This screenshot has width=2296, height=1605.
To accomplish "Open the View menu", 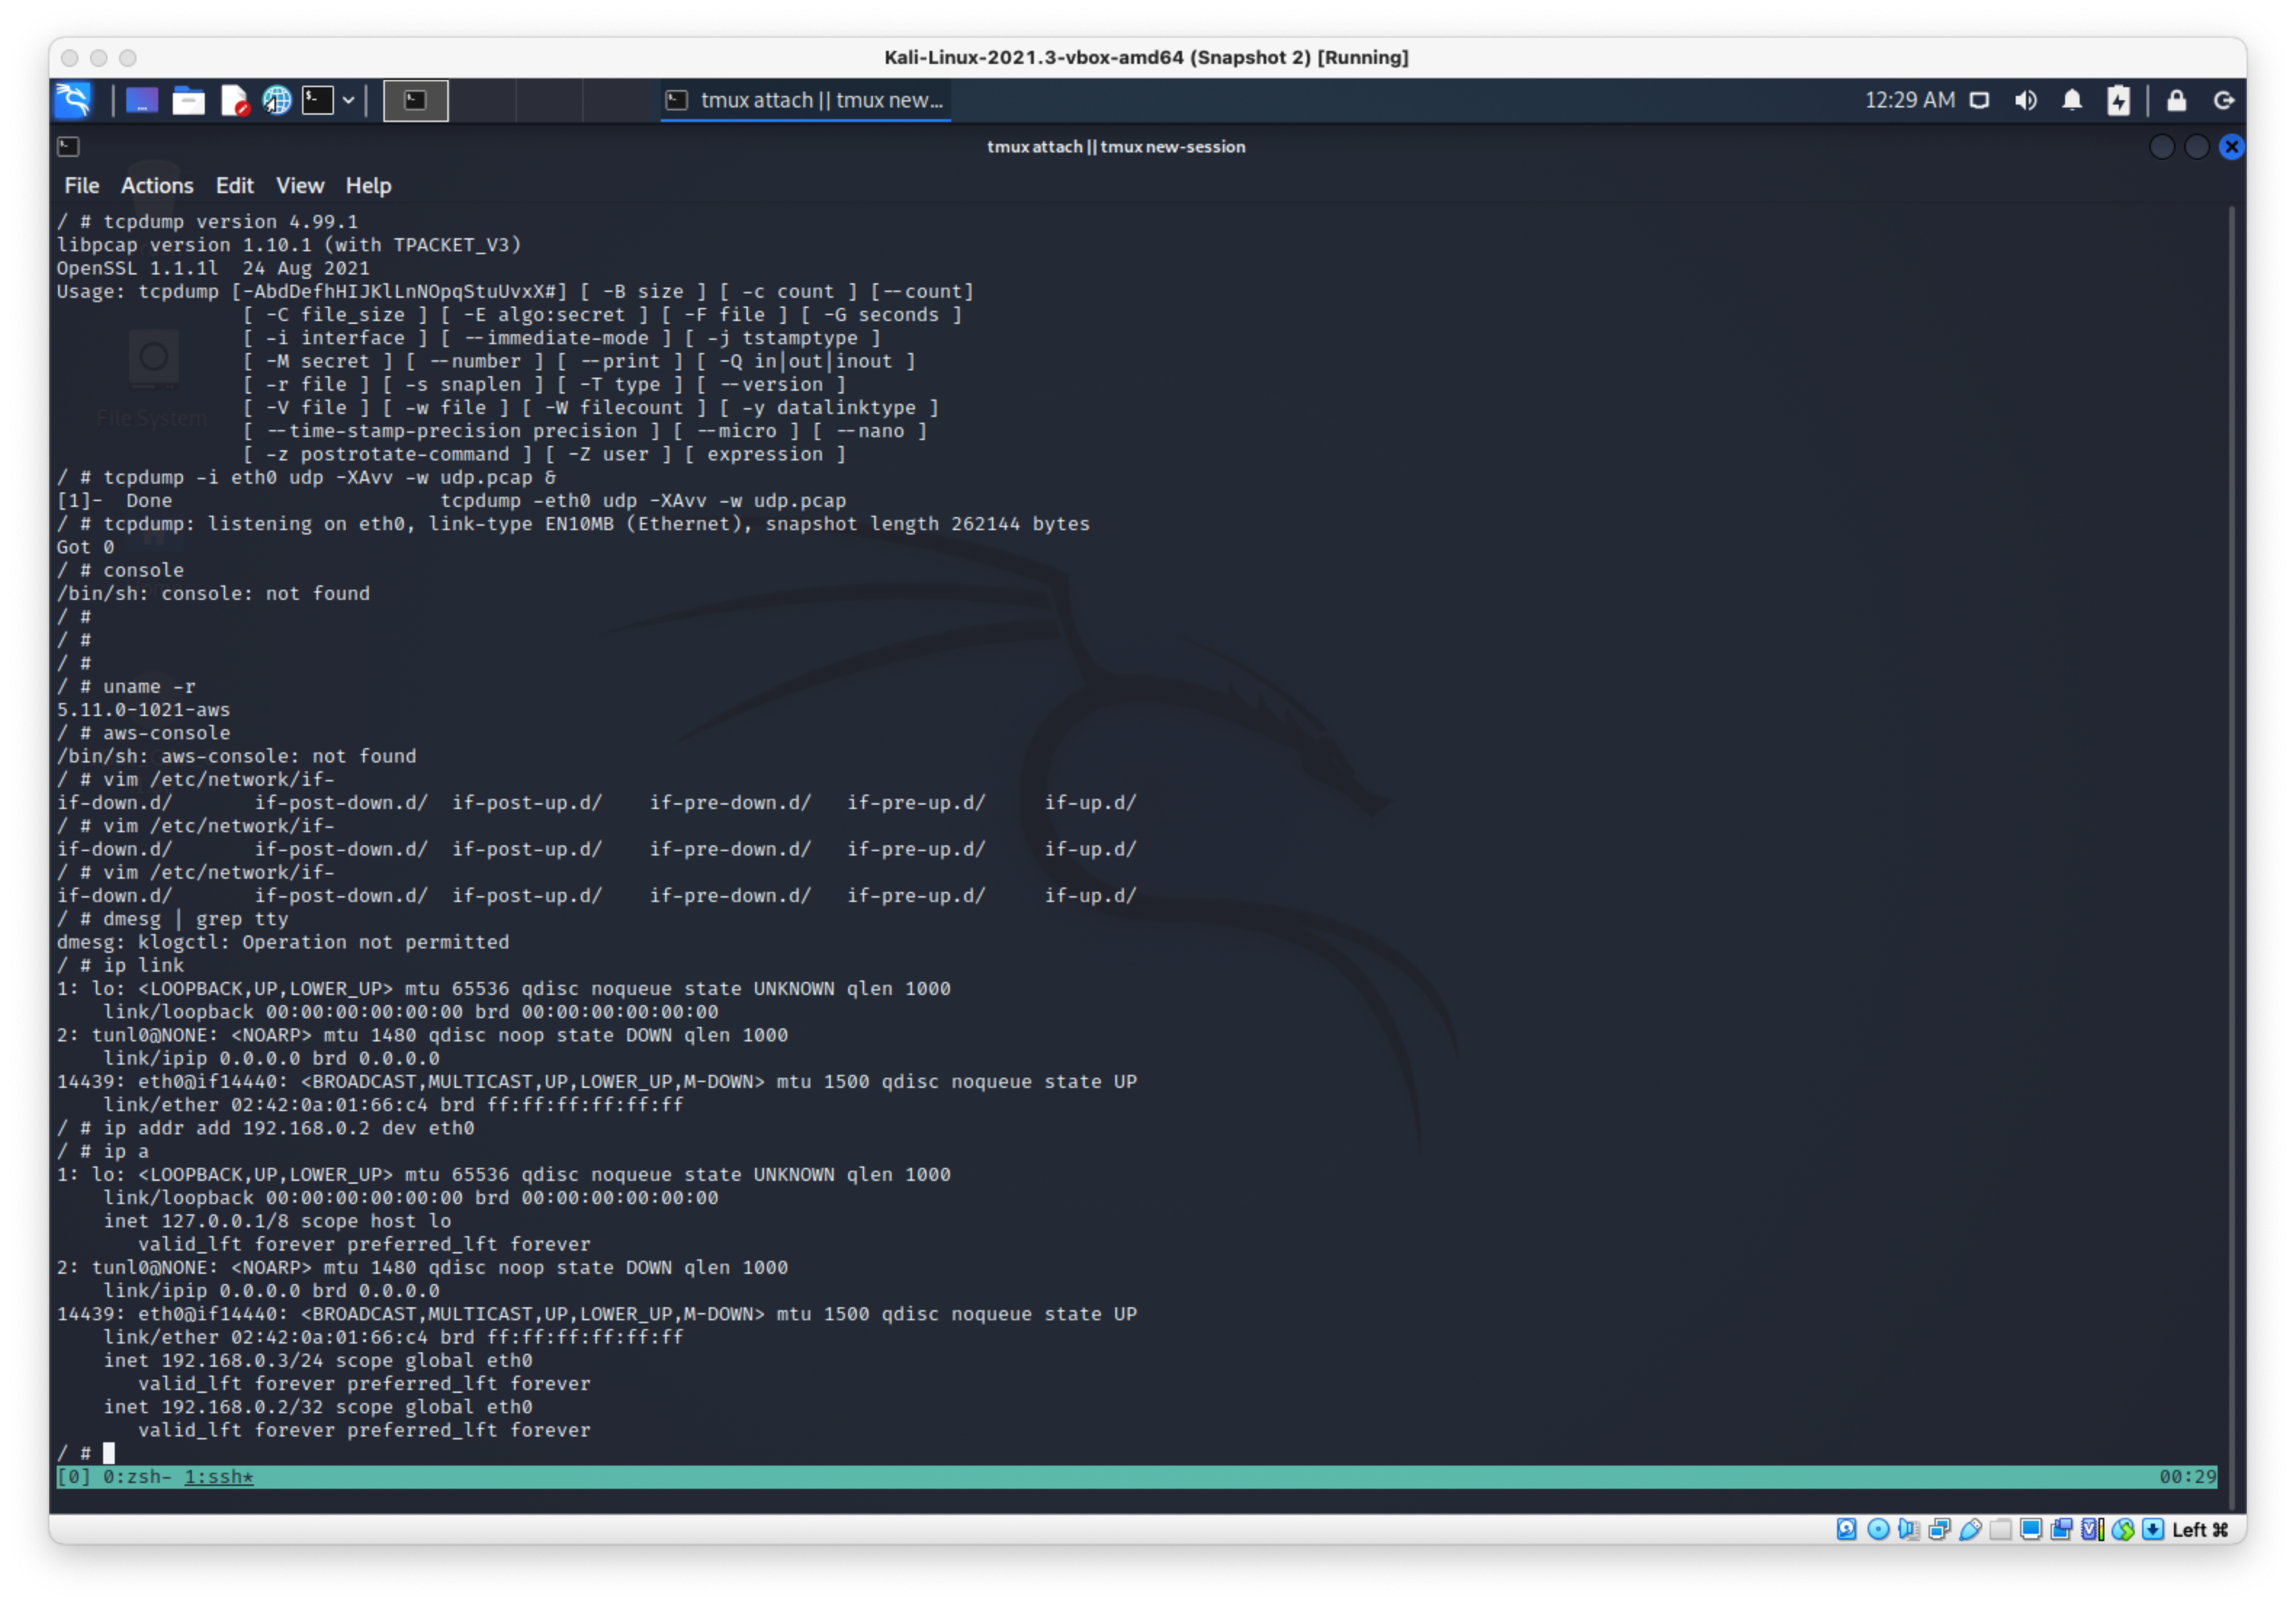I will [x=300, y=186].
